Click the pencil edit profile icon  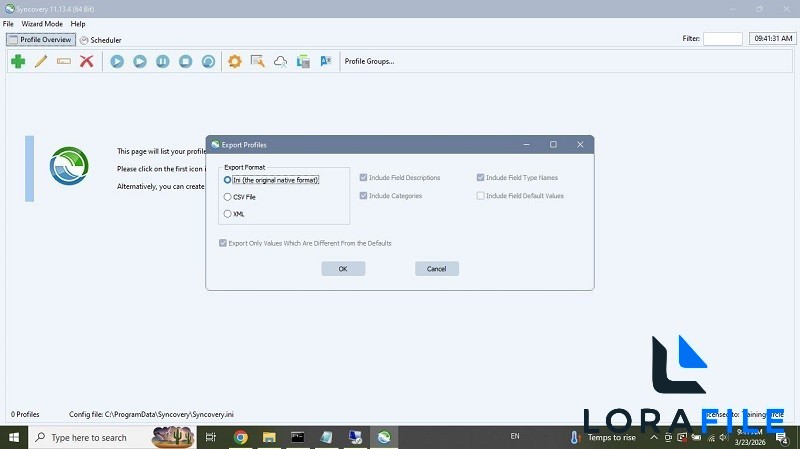coord(41,61)
